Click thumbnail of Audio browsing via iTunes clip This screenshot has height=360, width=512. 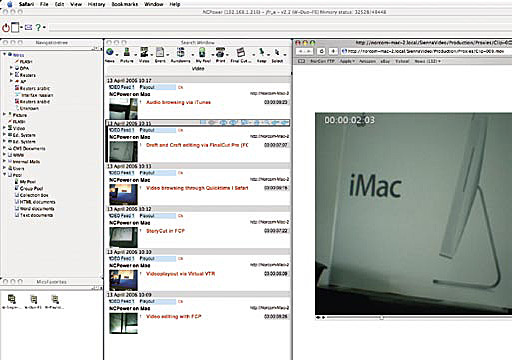pos(123,109)
